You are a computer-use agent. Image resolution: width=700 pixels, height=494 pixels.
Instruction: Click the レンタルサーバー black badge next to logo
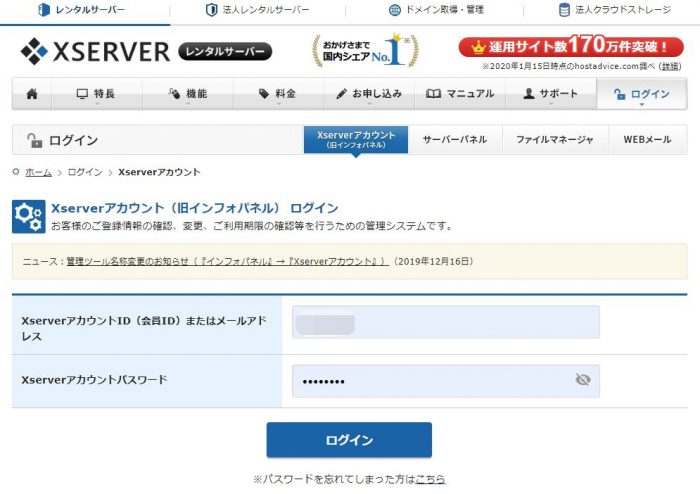pyautogui.click(x=225, y=52)
